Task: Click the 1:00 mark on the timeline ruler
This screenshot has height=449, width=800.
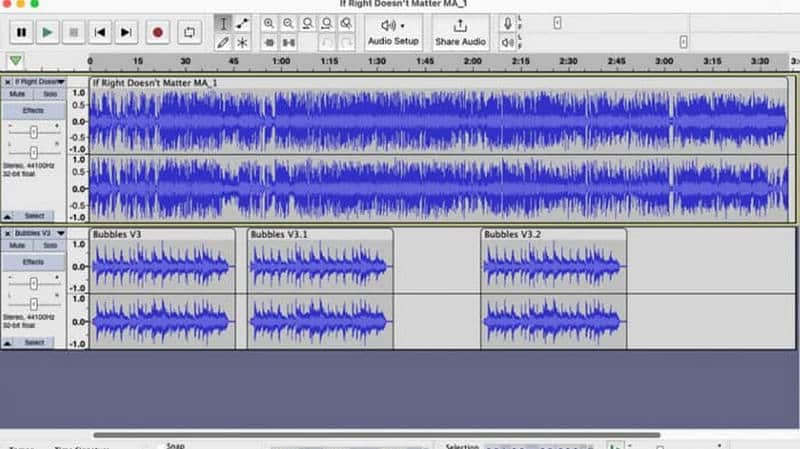Action: click(x=281, y=61)
